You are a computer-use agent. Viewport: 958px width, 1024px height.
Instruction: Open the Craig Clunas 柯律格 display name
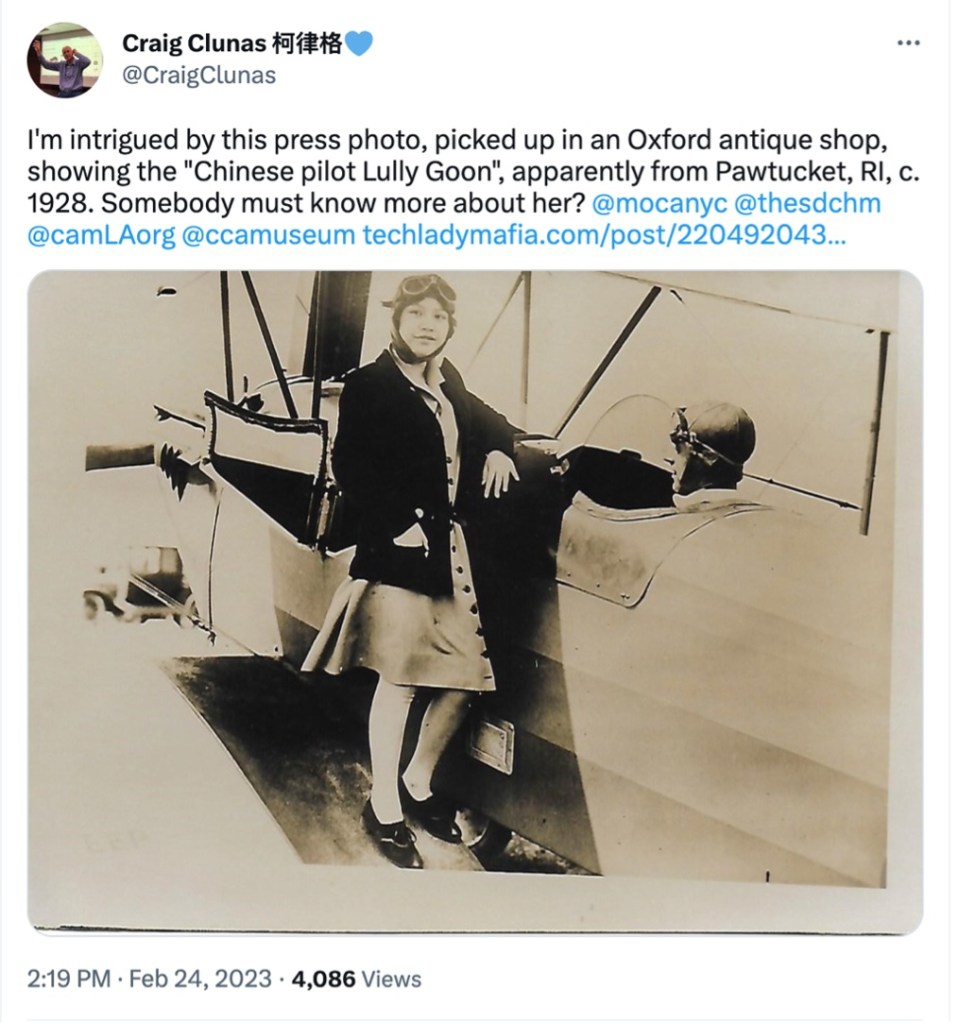click(232, 44)
